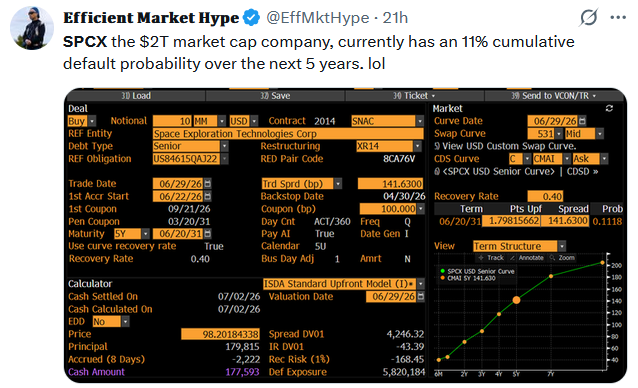The height and width of the screenshot is (388, 638).
Task: Expand the Buy/Sell dropdown
Action: 92,121
